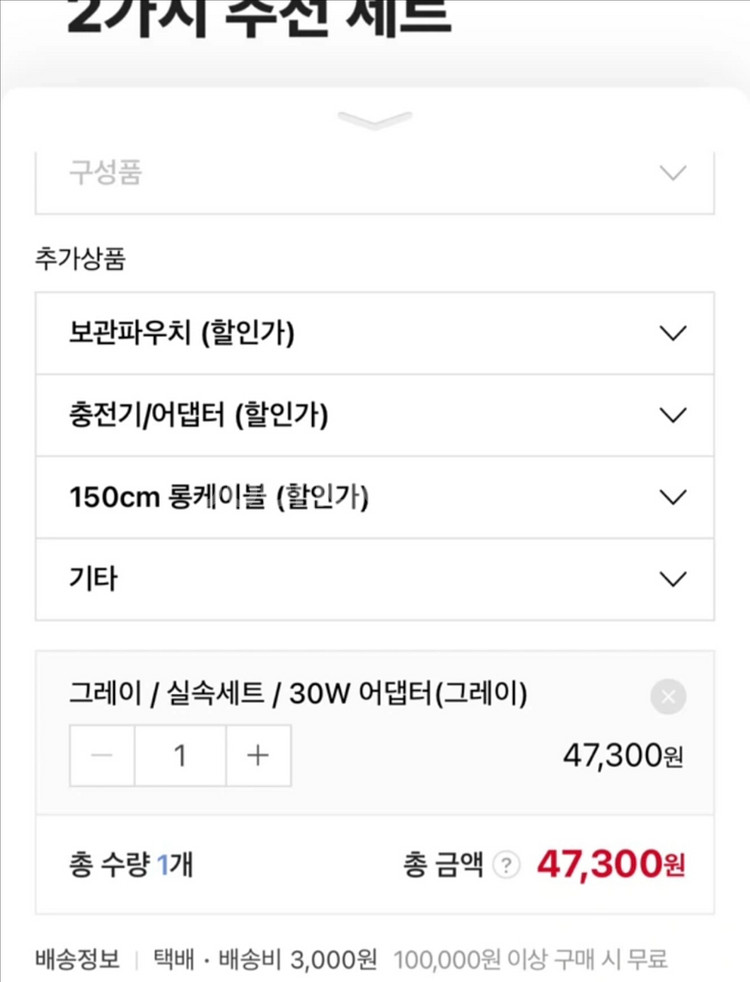Image resolution: width=750 pixels, height=982 pixels.
Task: Click the down arrow on the 보관파우치 row
Action: click(674, 333)
